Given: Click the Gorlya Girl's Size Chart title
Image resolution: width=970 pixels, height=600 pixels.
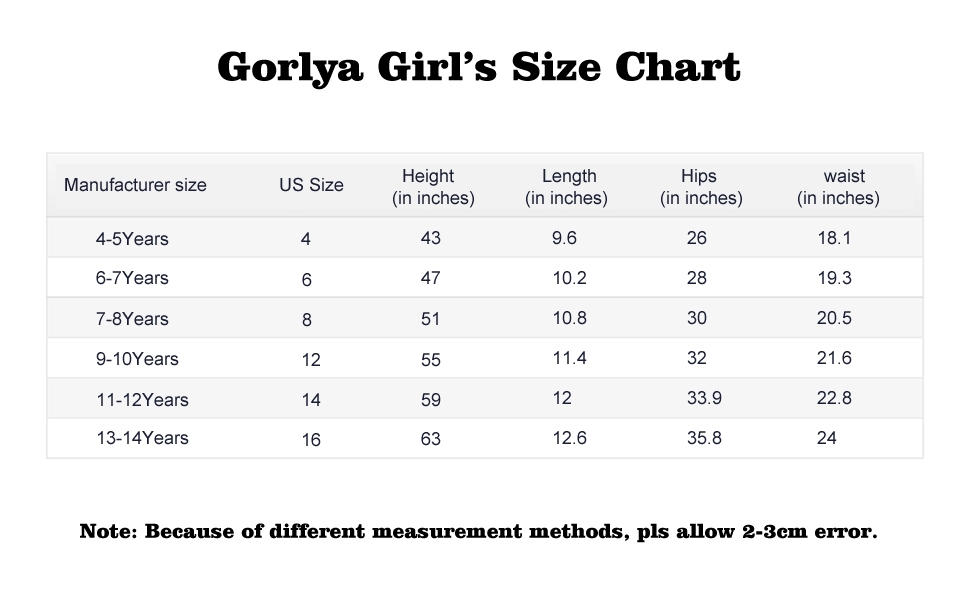Looking at the screenshot, I should pos(479,68).
